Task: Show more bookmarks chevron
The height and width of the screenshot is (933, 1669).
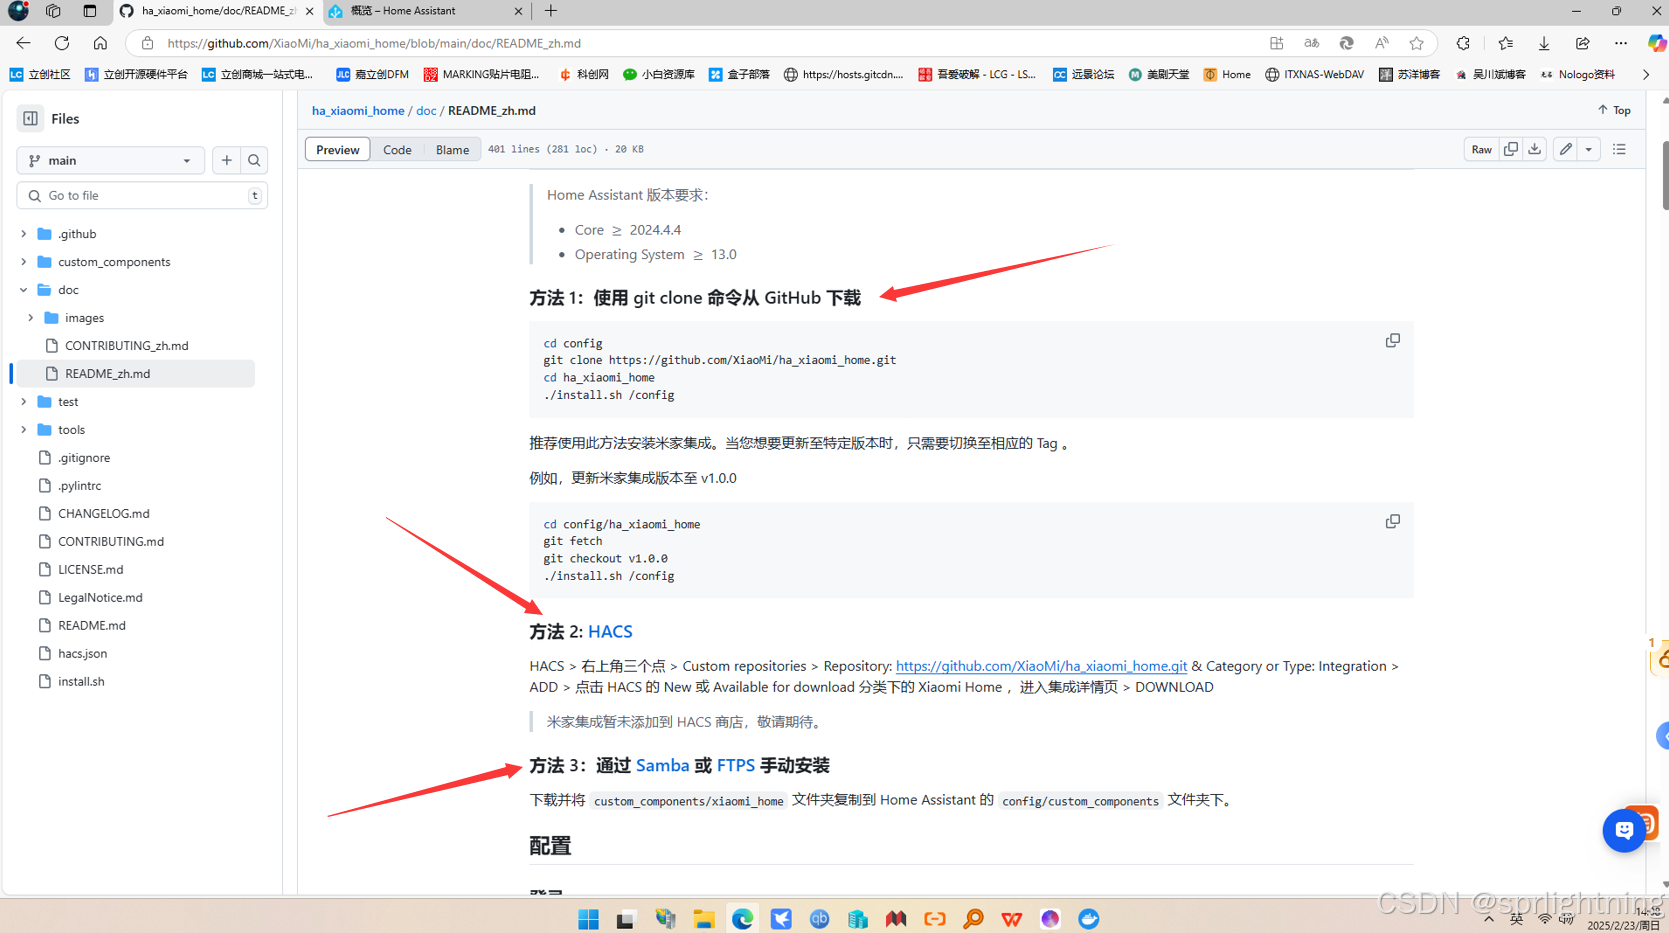Action: click(x=1646, y=74)
